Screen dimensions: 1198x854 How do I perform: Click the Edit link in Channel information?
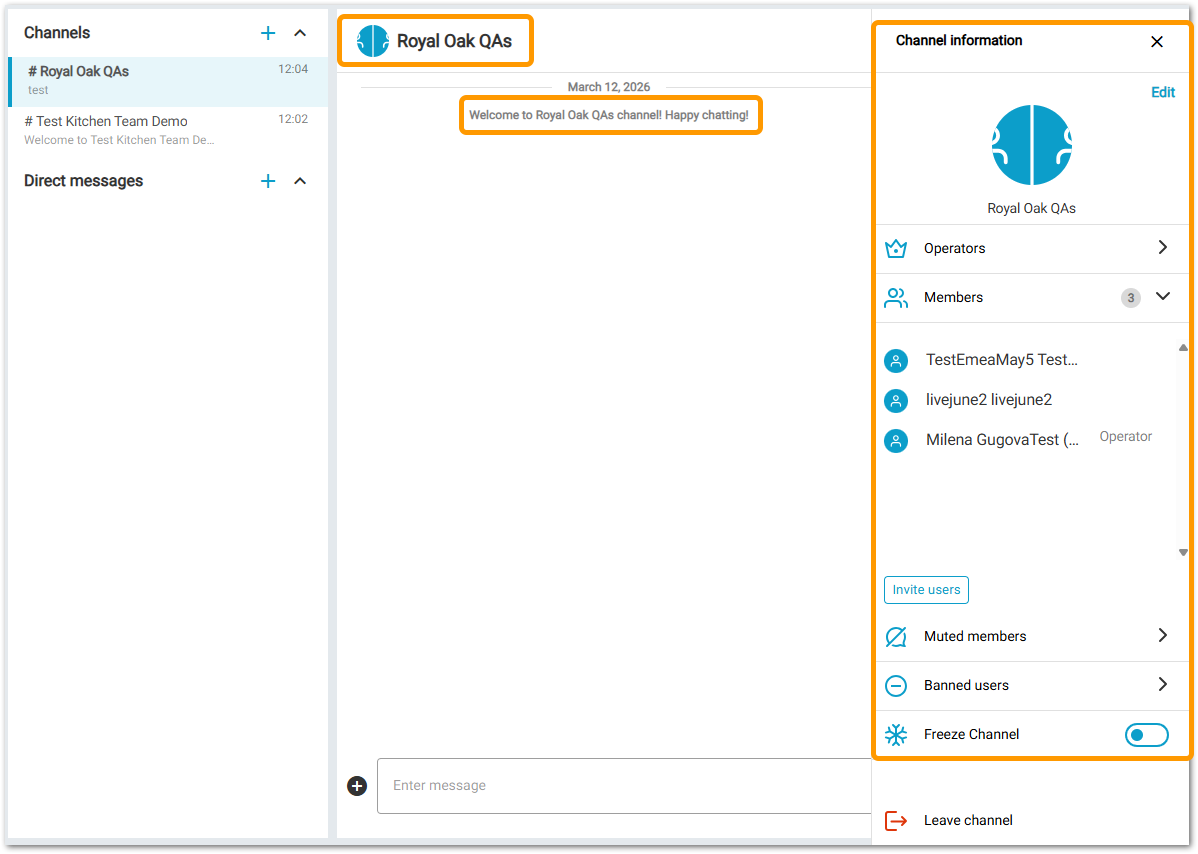[x=1163, y=92]
